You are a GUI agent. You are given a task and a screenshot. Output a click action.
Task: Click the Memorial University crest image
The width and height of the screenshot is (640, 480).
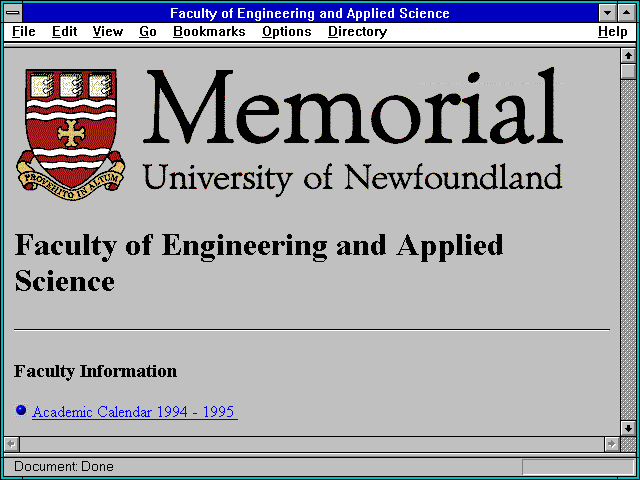[x=71, y=135]
